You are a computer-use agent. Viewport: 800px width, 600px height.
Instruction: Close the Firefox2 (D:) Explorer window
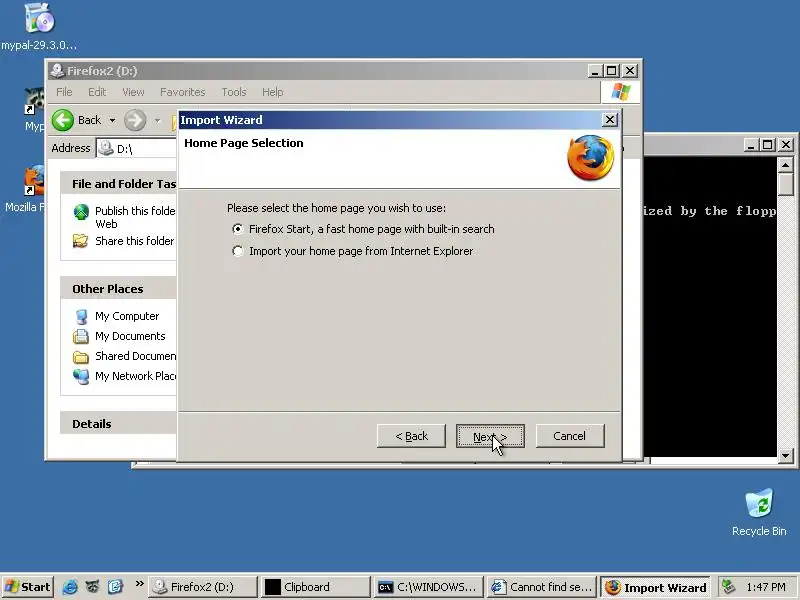point(630,71)
